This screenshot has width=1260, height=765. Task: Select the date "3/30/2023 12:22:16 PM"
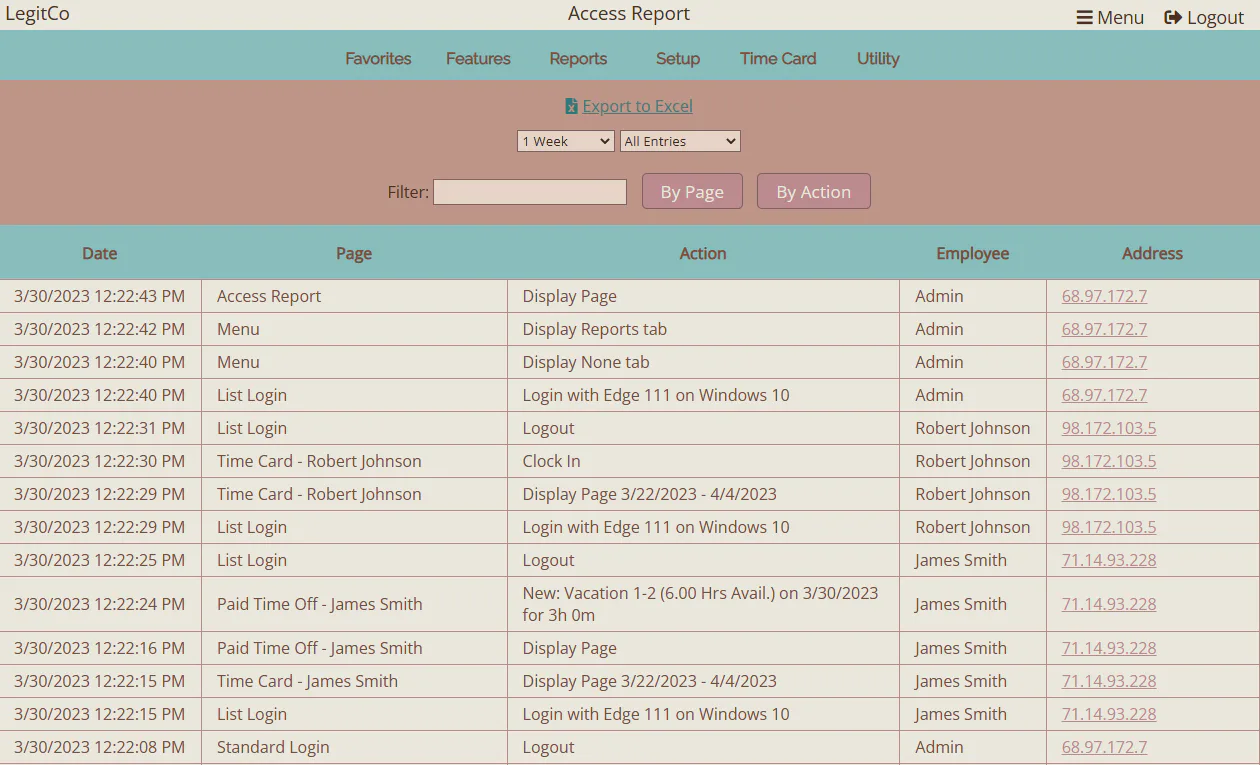pyautogui.click(x=99, y=648)
